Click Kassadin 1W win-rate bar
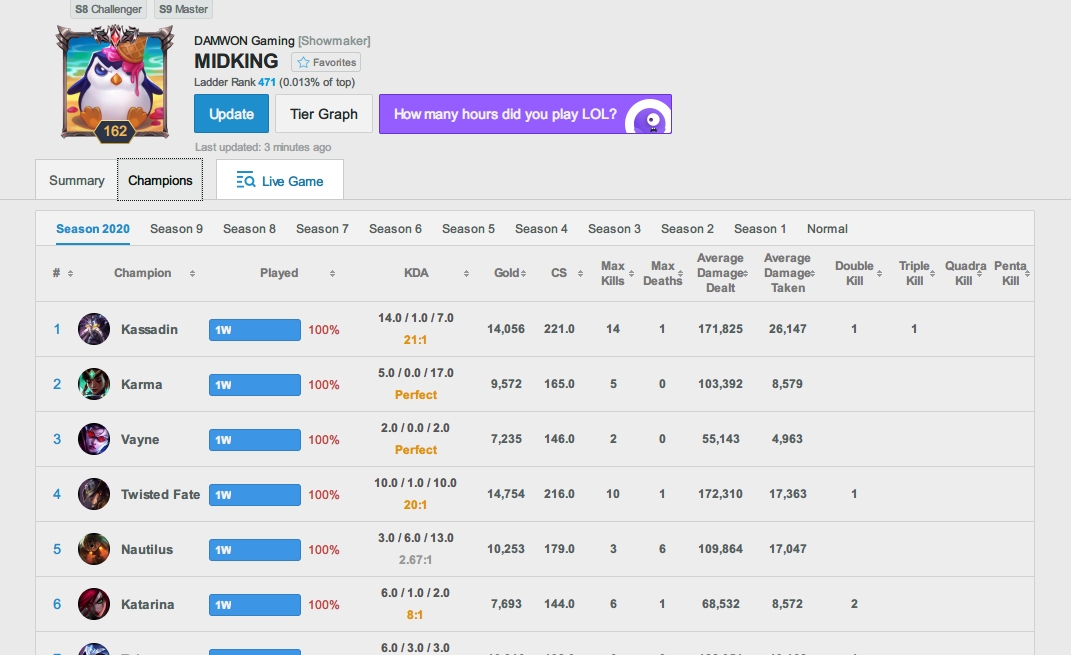 click(x=255, y=330)
